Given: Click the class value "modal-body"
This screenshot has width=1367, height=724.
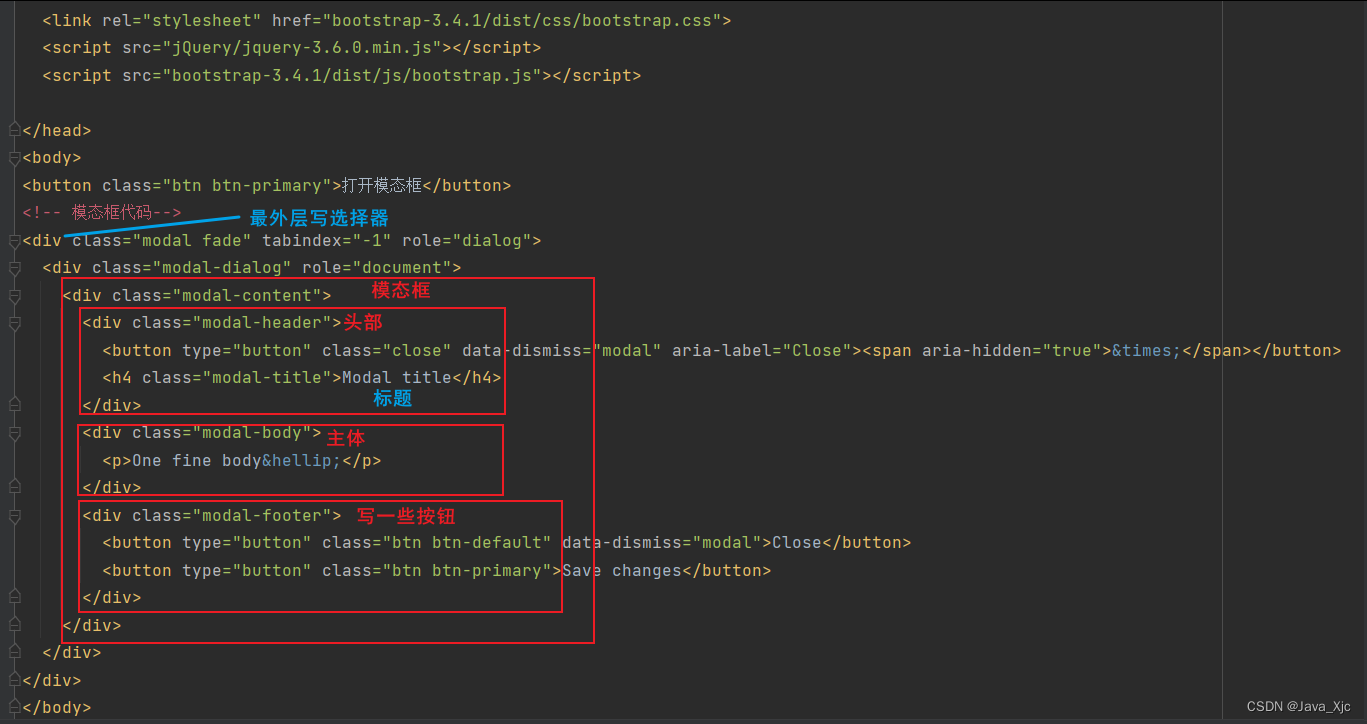Looking at the screenshot, I should tap(252, 433).
